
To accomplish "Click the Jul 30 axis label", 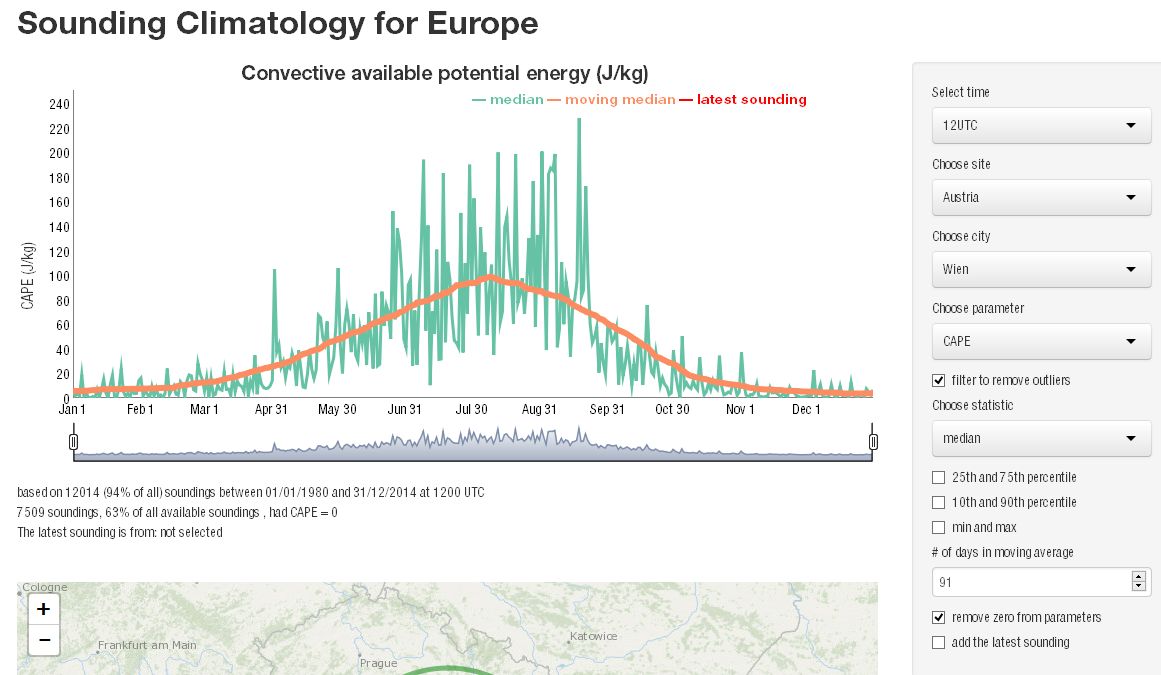I will pyautogui.click(x=472, y=409).
